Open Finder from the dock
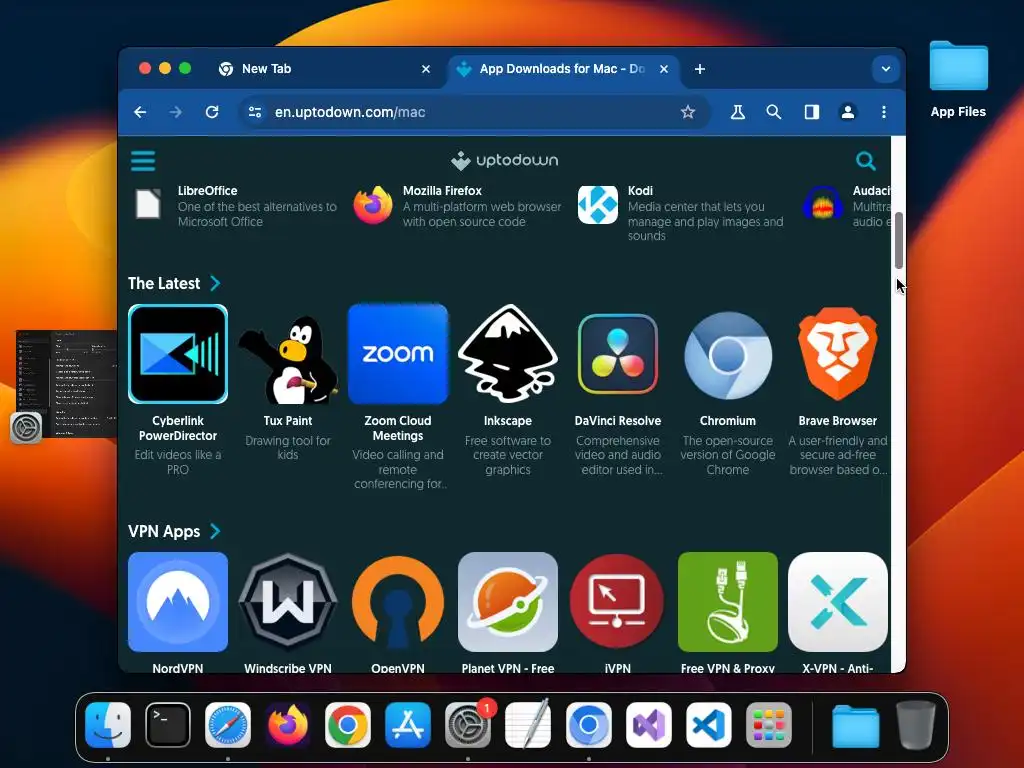The height and width of the screenshot is (768, 1024). [x=108, y=725]
